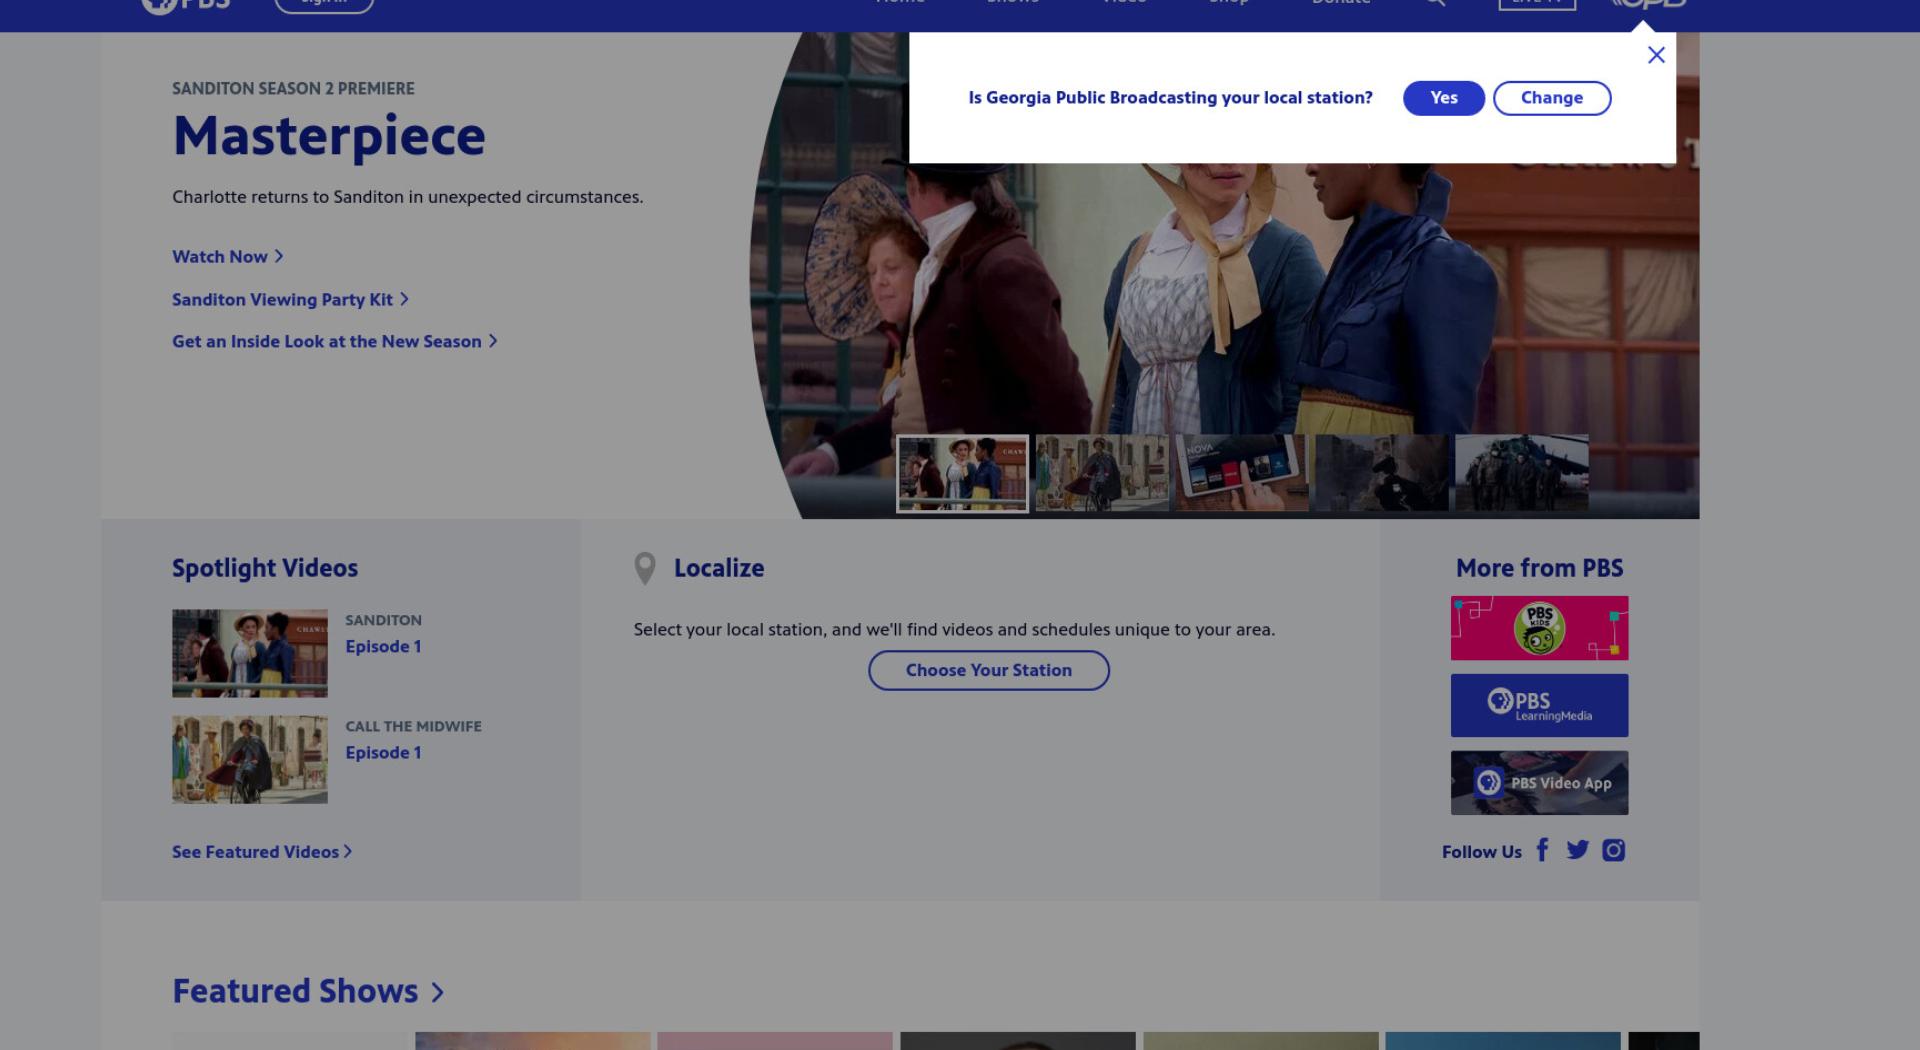
Task: Open Call the Midwife spotlight thumbnail
Action: [x=249, y=759]
